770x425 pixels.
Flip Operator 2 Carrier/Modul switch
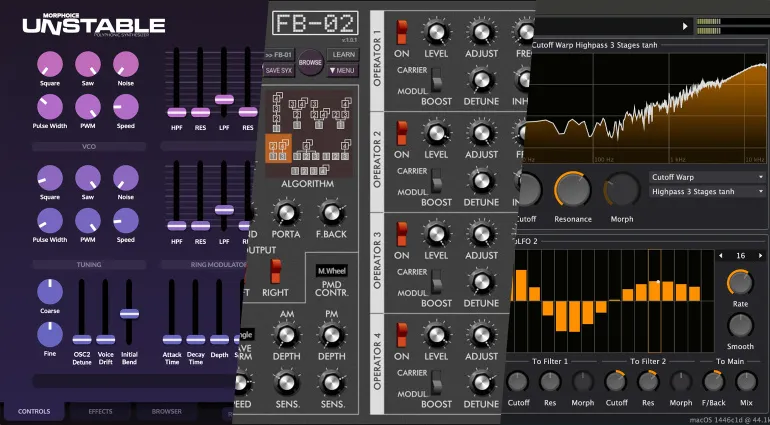pyautogui.click(x=436, y=181)
